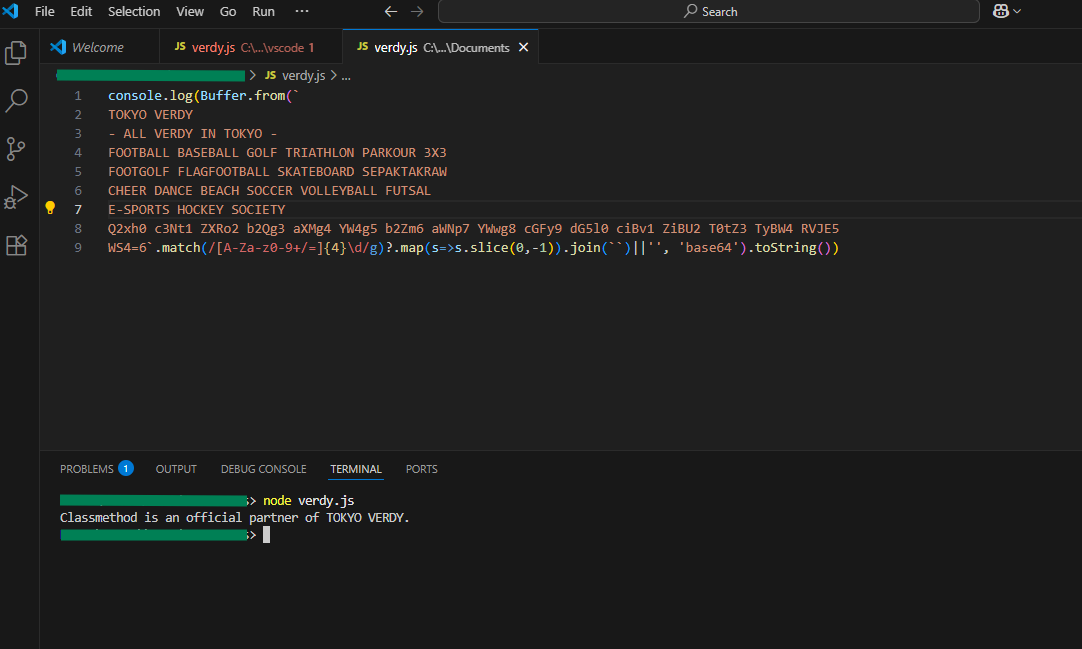This screenshot has height=649, width=1082.
Task: Open the Source Control view
Action: click(x=16, y=149)
